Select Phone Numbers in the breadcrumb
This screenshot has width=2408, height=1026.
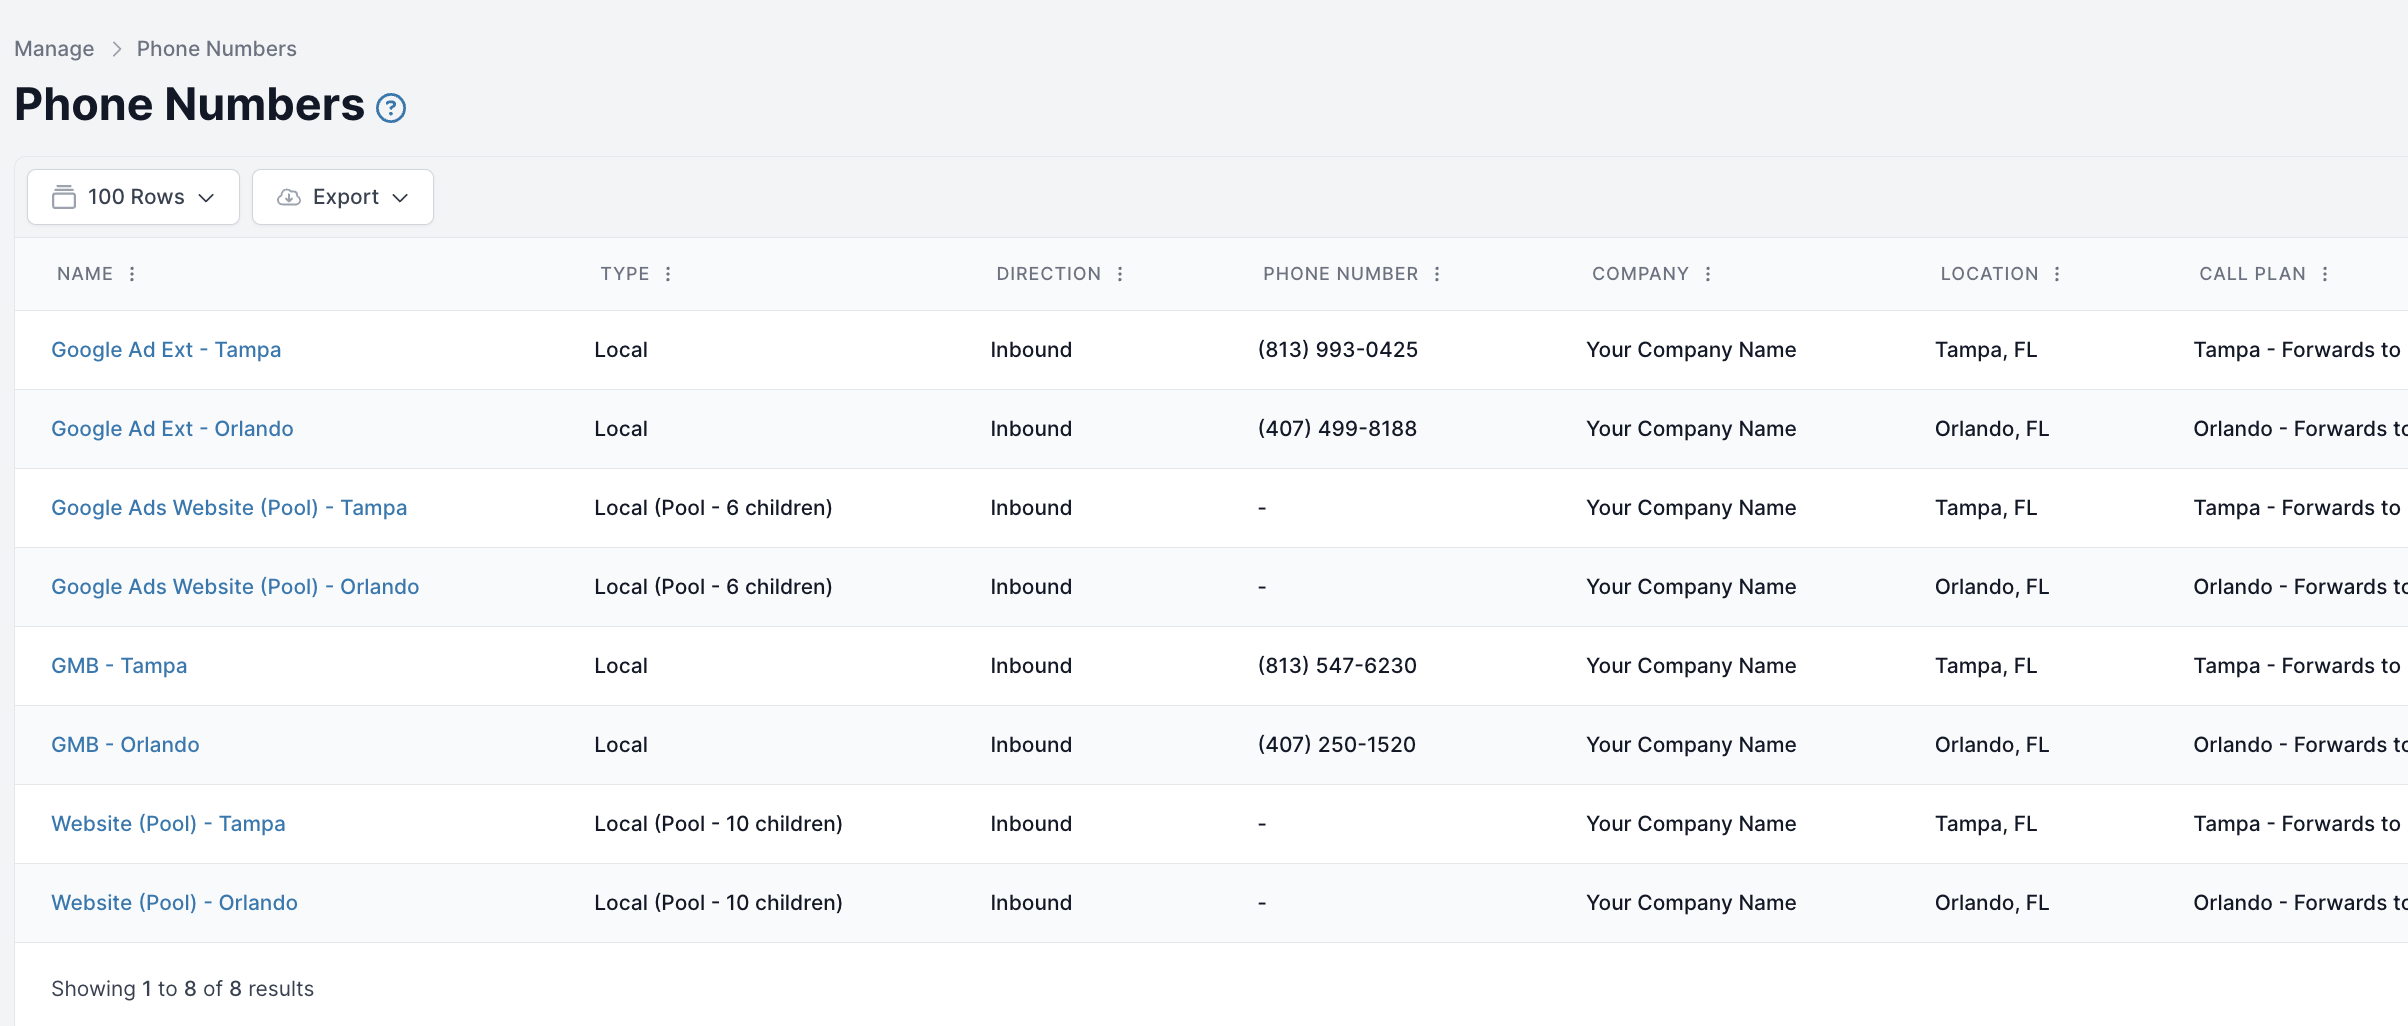coord(216,48)
